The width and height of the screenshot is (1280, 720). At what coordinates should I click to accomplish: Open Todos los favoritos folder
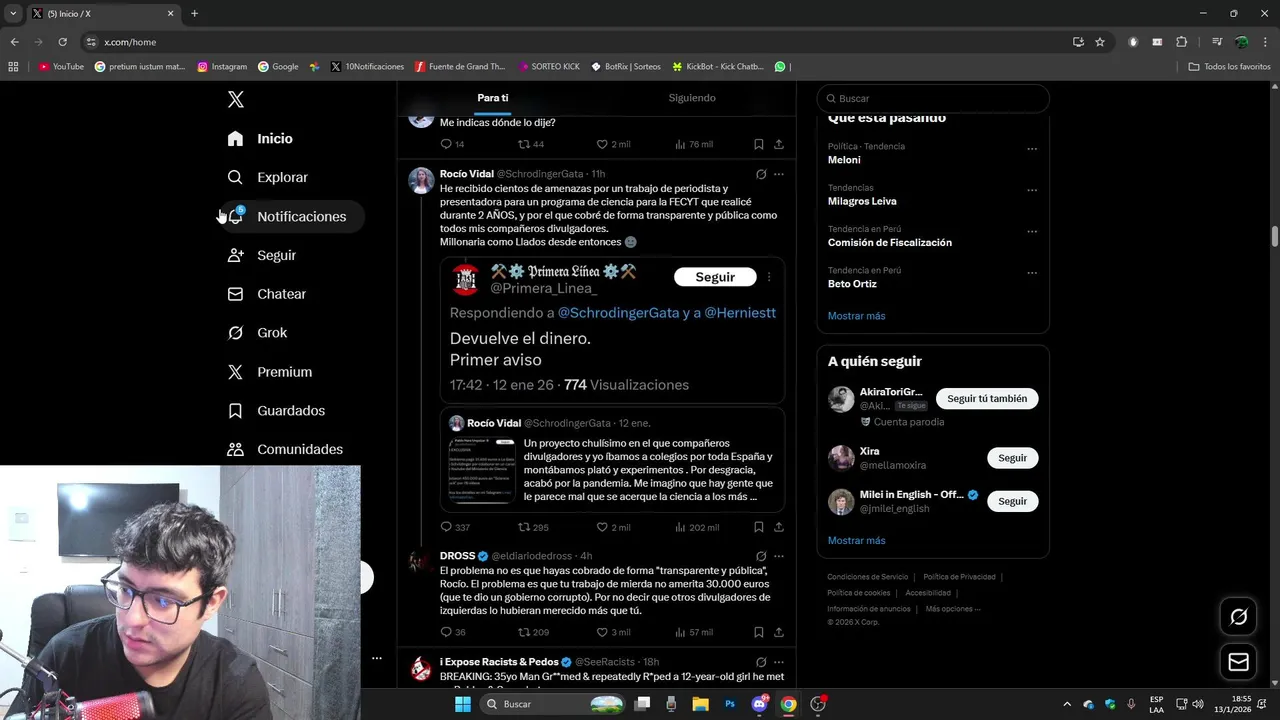tap(1229, 67)
